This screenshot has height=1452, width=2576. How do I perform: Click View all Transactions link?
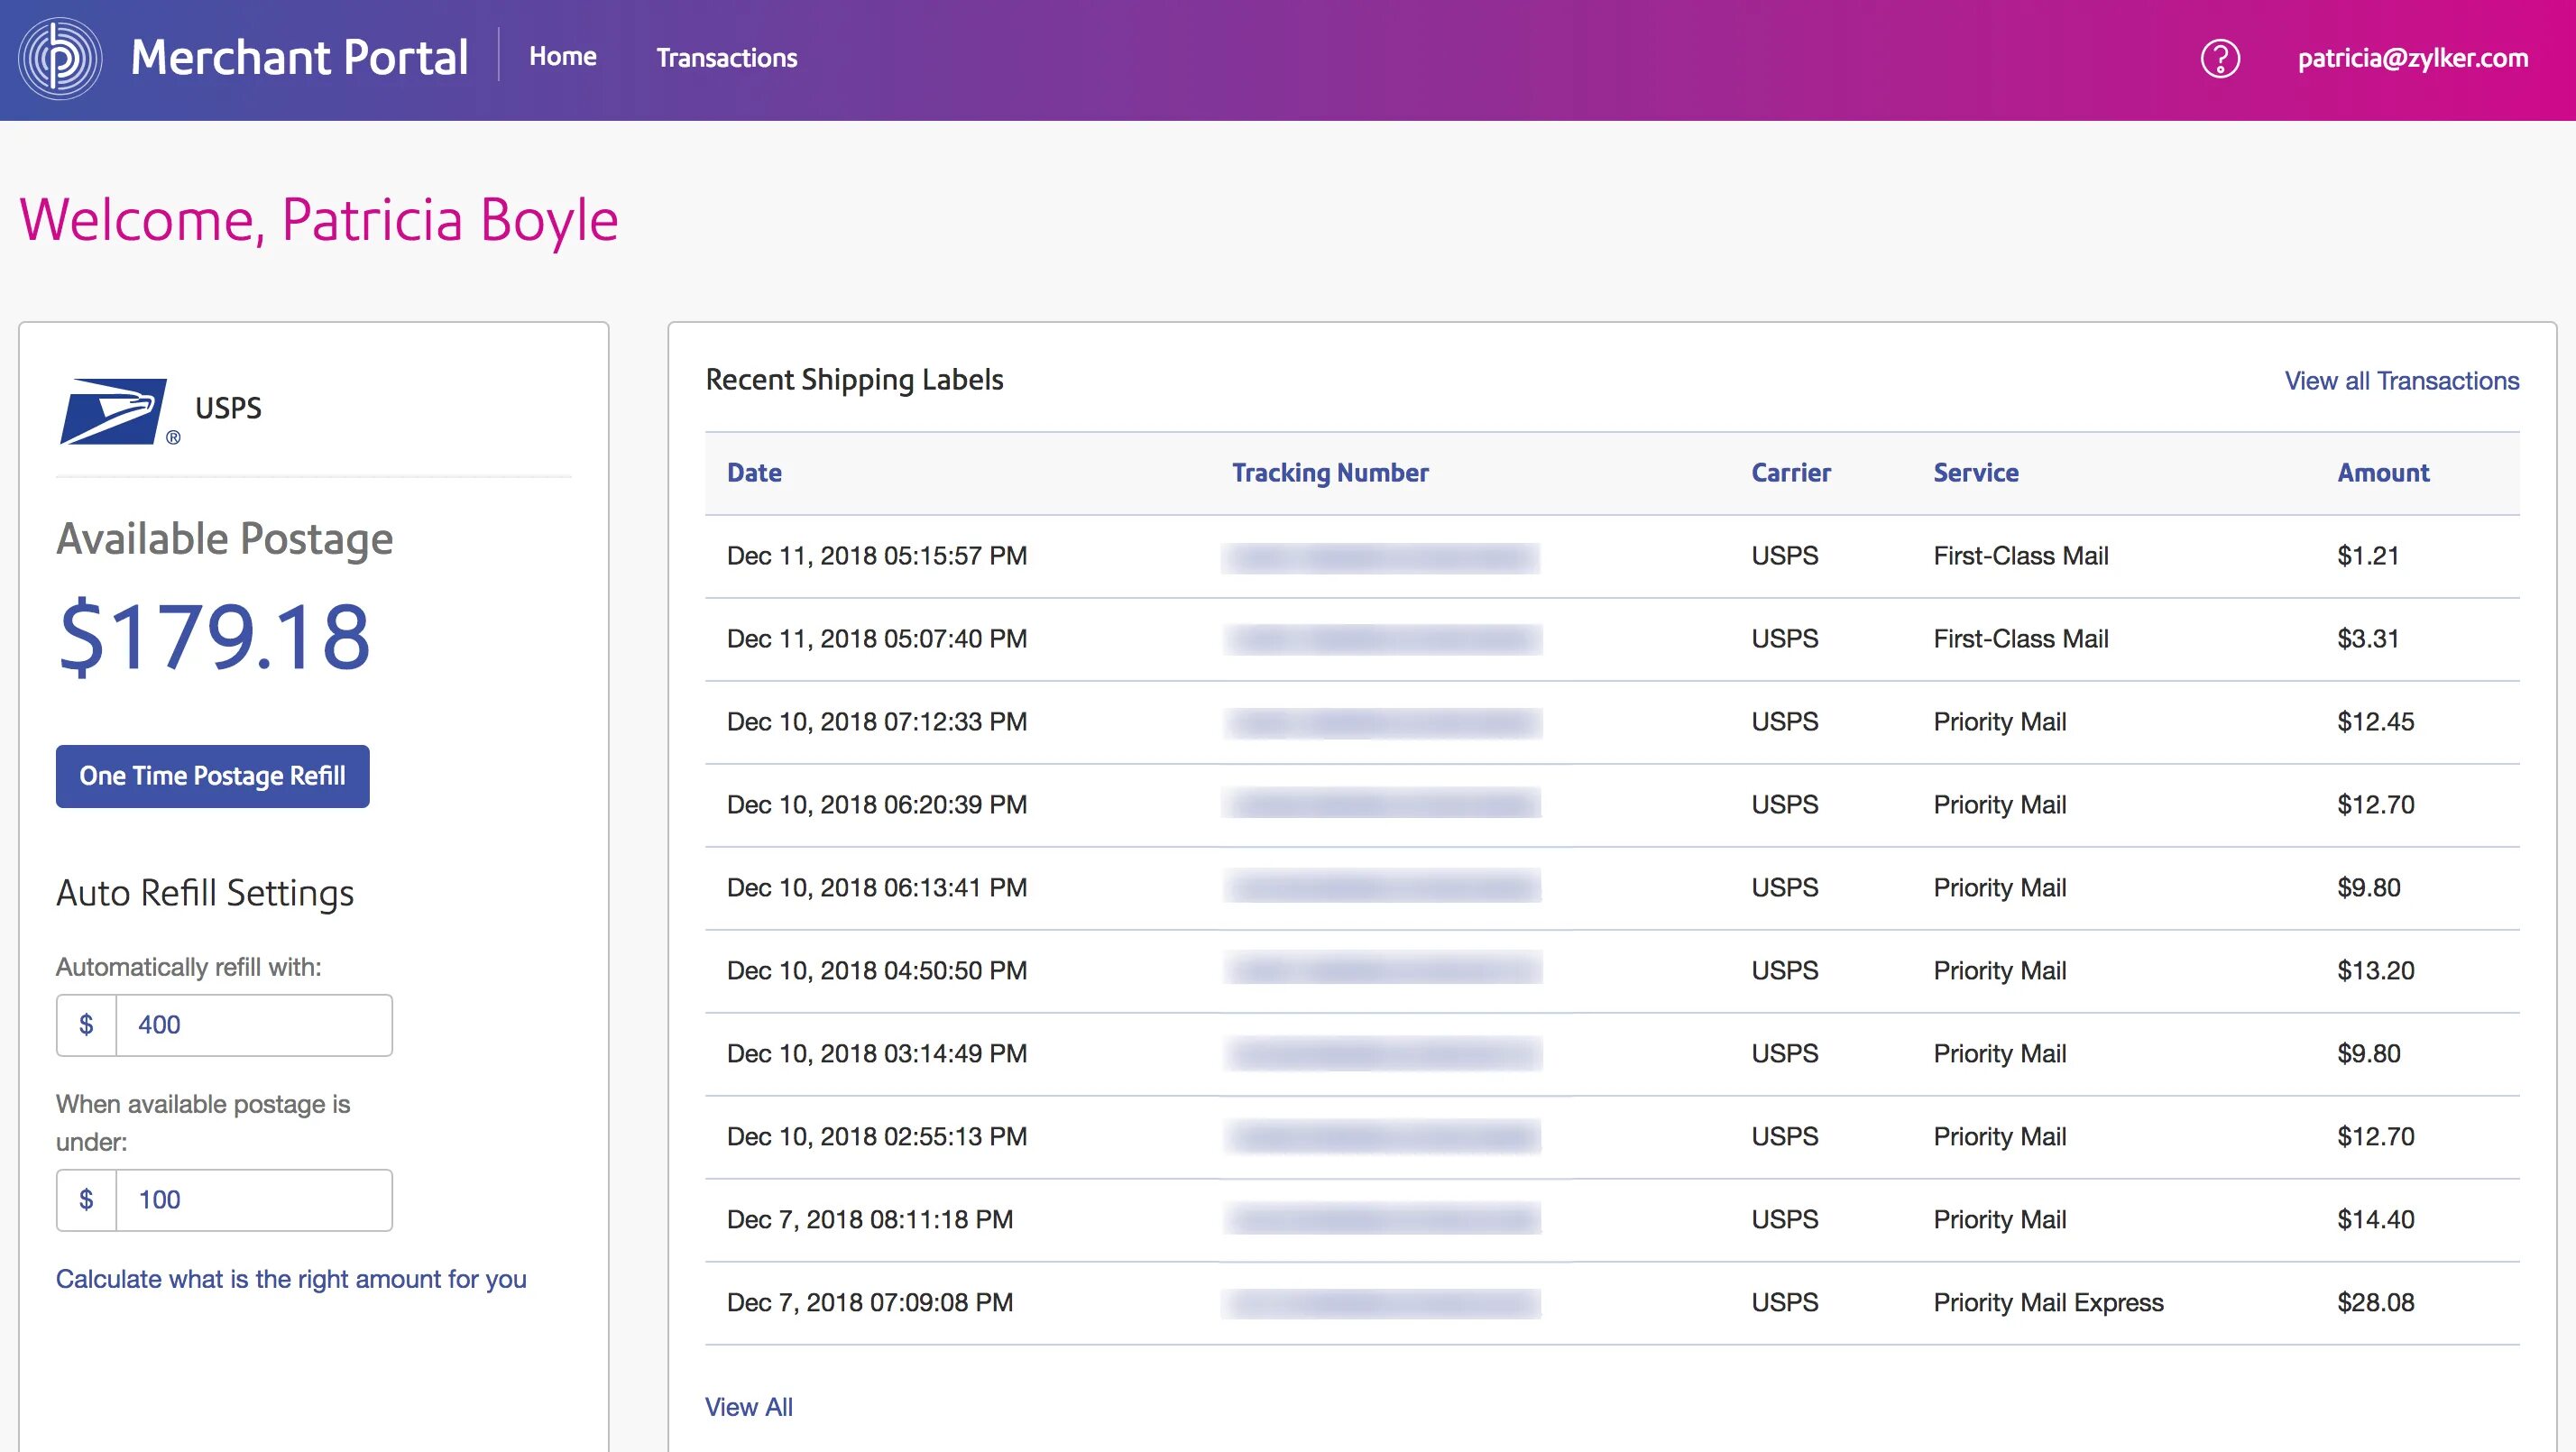pos(2401,381)
